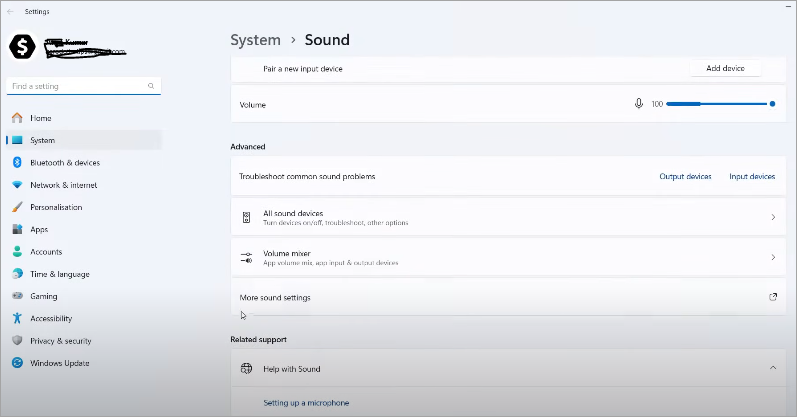Click the Accessibility figure icon
This screenshot has width=797, height=417.
pyautogui.click(x=17, y=318)
